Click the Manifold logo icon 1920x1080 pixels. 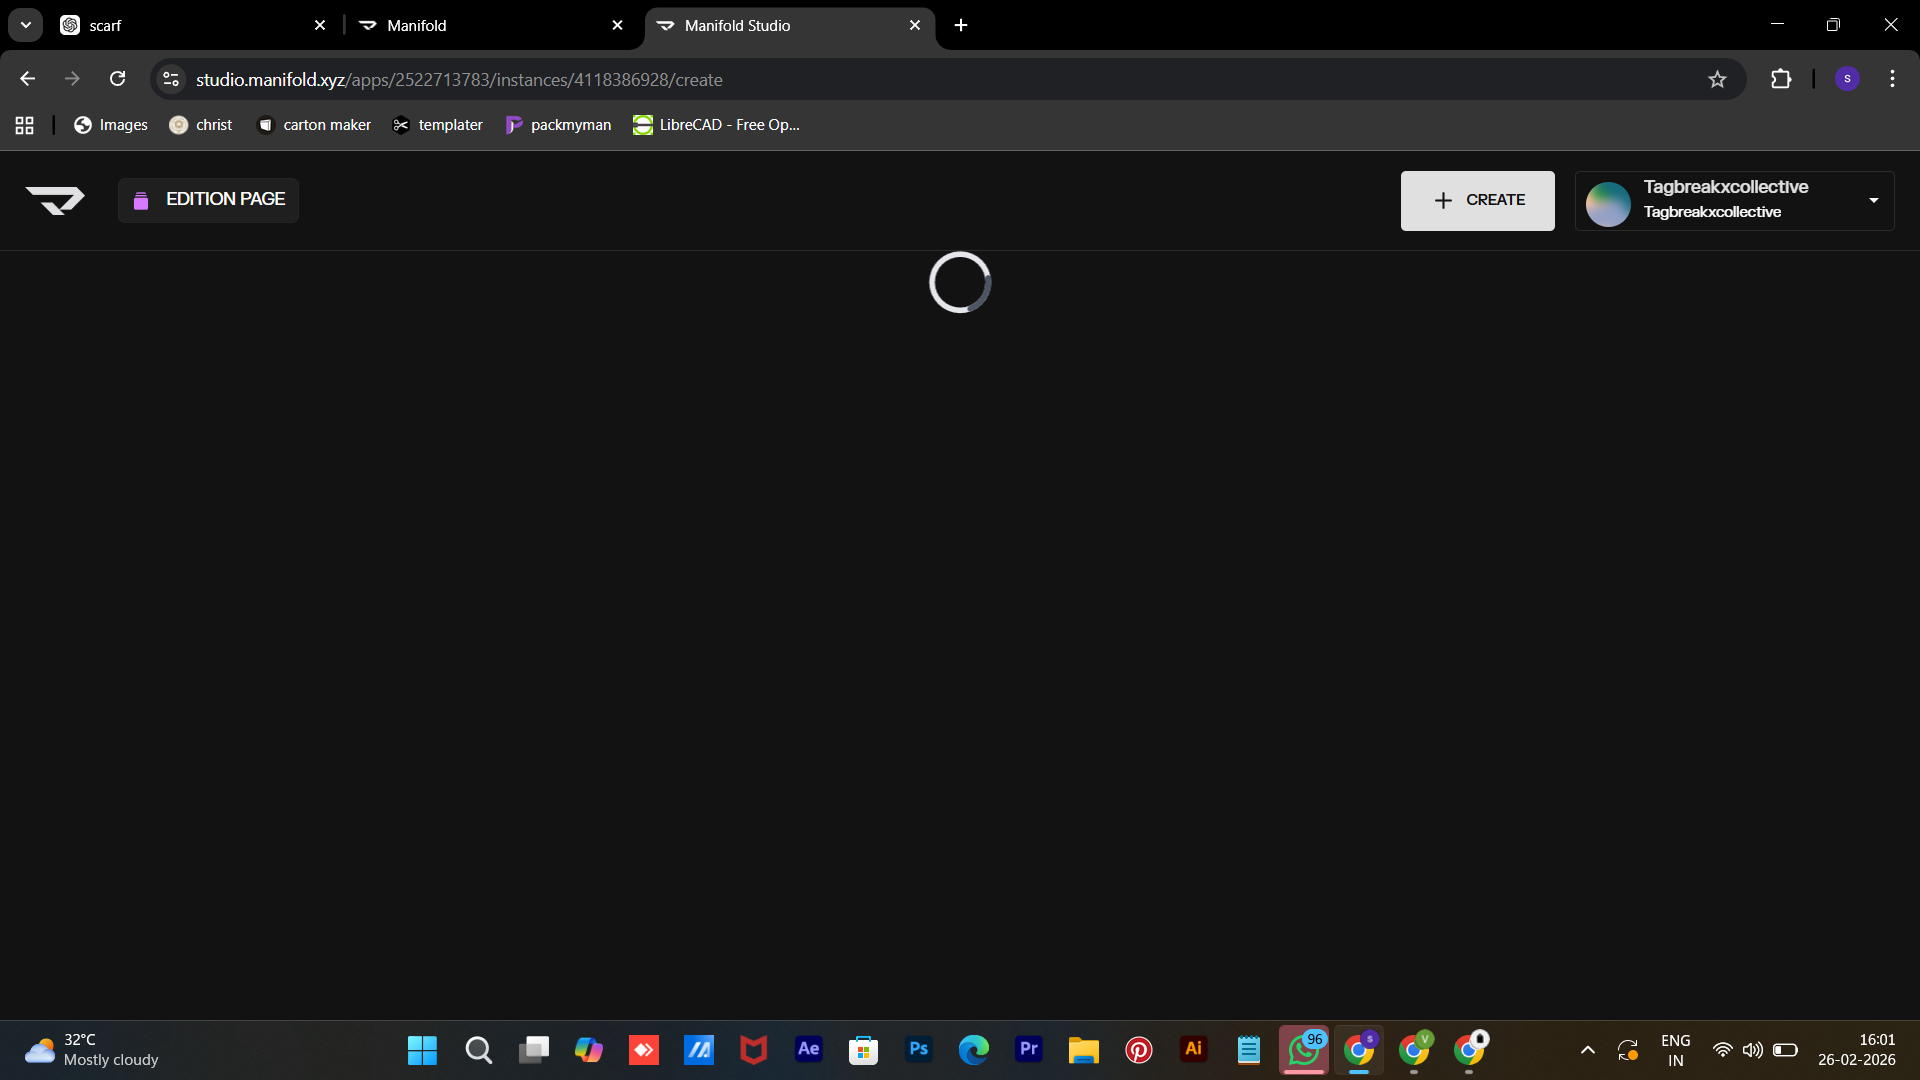tap(55, 200)
